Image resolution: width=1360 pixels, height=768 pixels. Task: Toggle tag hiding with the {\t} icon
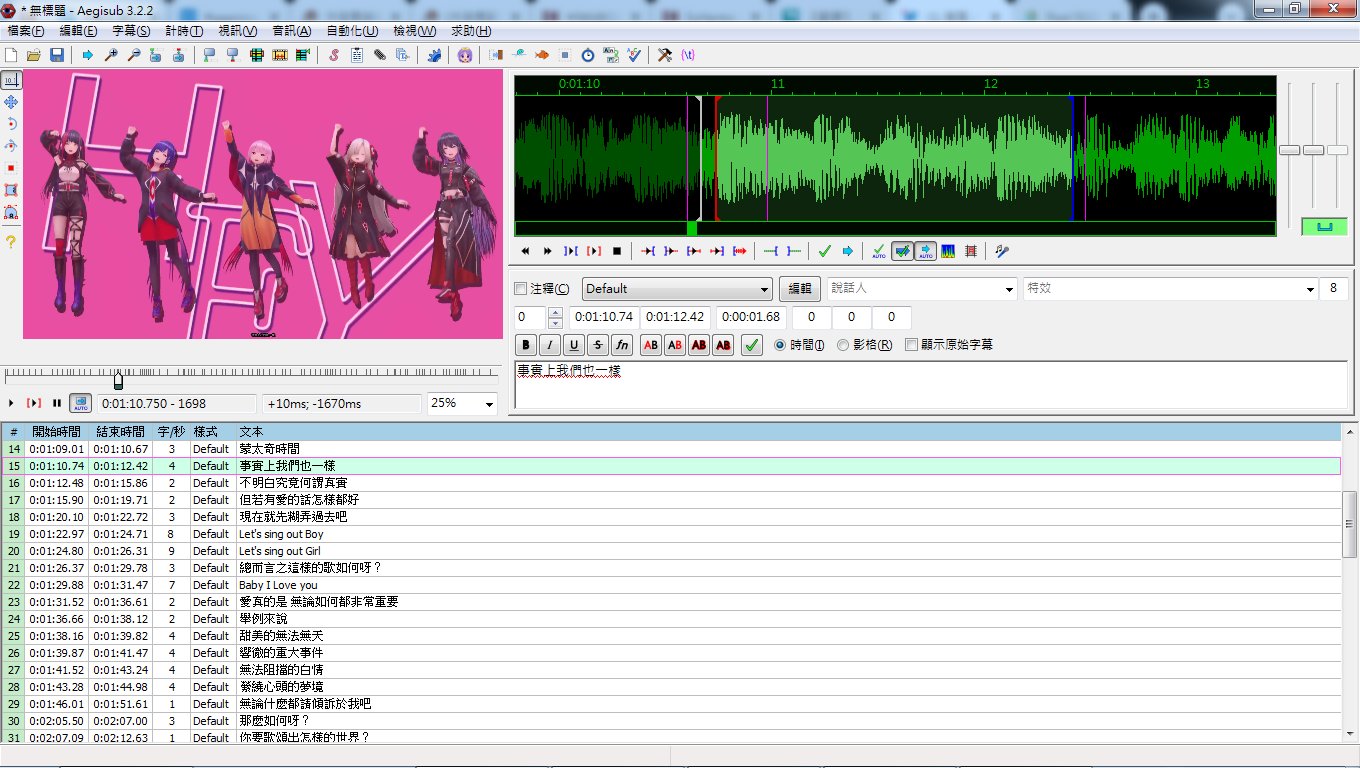click(688, 55)
